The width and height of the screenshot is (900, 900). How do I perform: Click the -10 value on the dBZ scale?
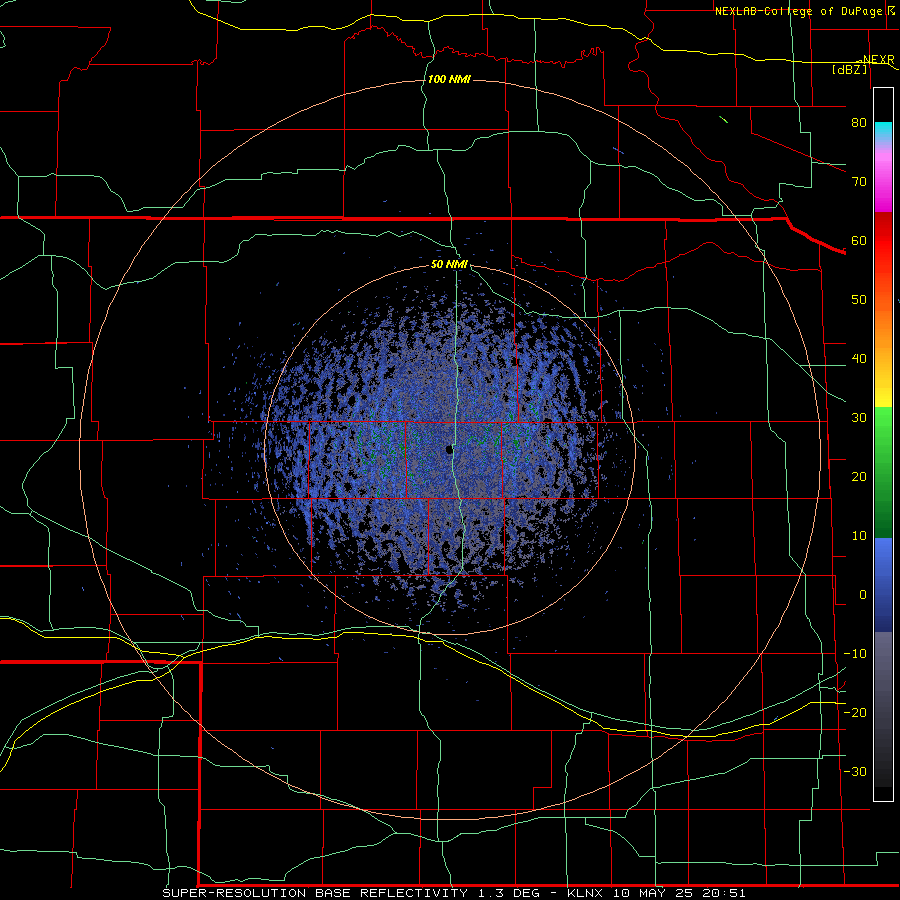pos(855,654)
